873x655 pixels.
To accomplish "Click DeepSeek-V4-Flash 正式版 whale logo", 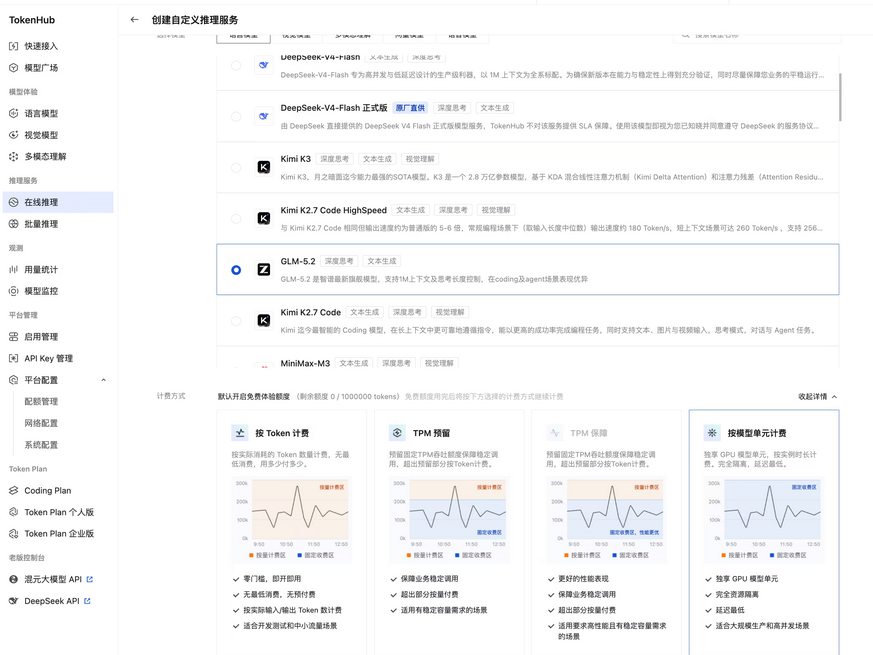I will tap(264, 116).
